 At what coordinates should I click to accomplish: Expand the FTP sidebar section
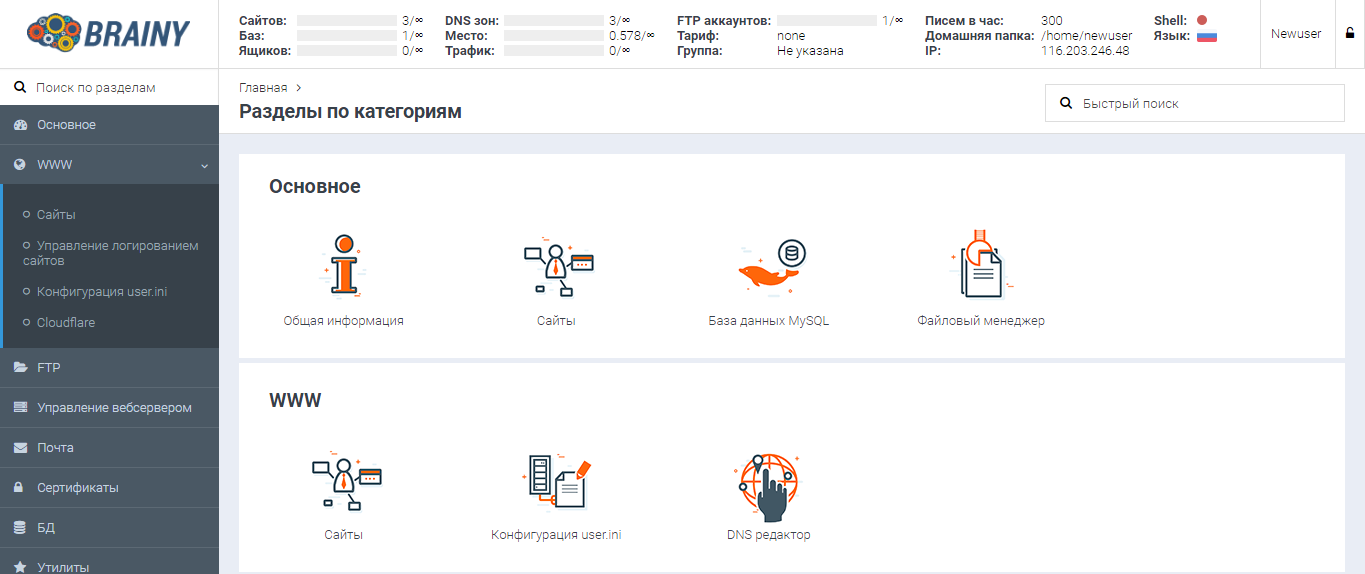pyautogui.click(x=109, y=368)
